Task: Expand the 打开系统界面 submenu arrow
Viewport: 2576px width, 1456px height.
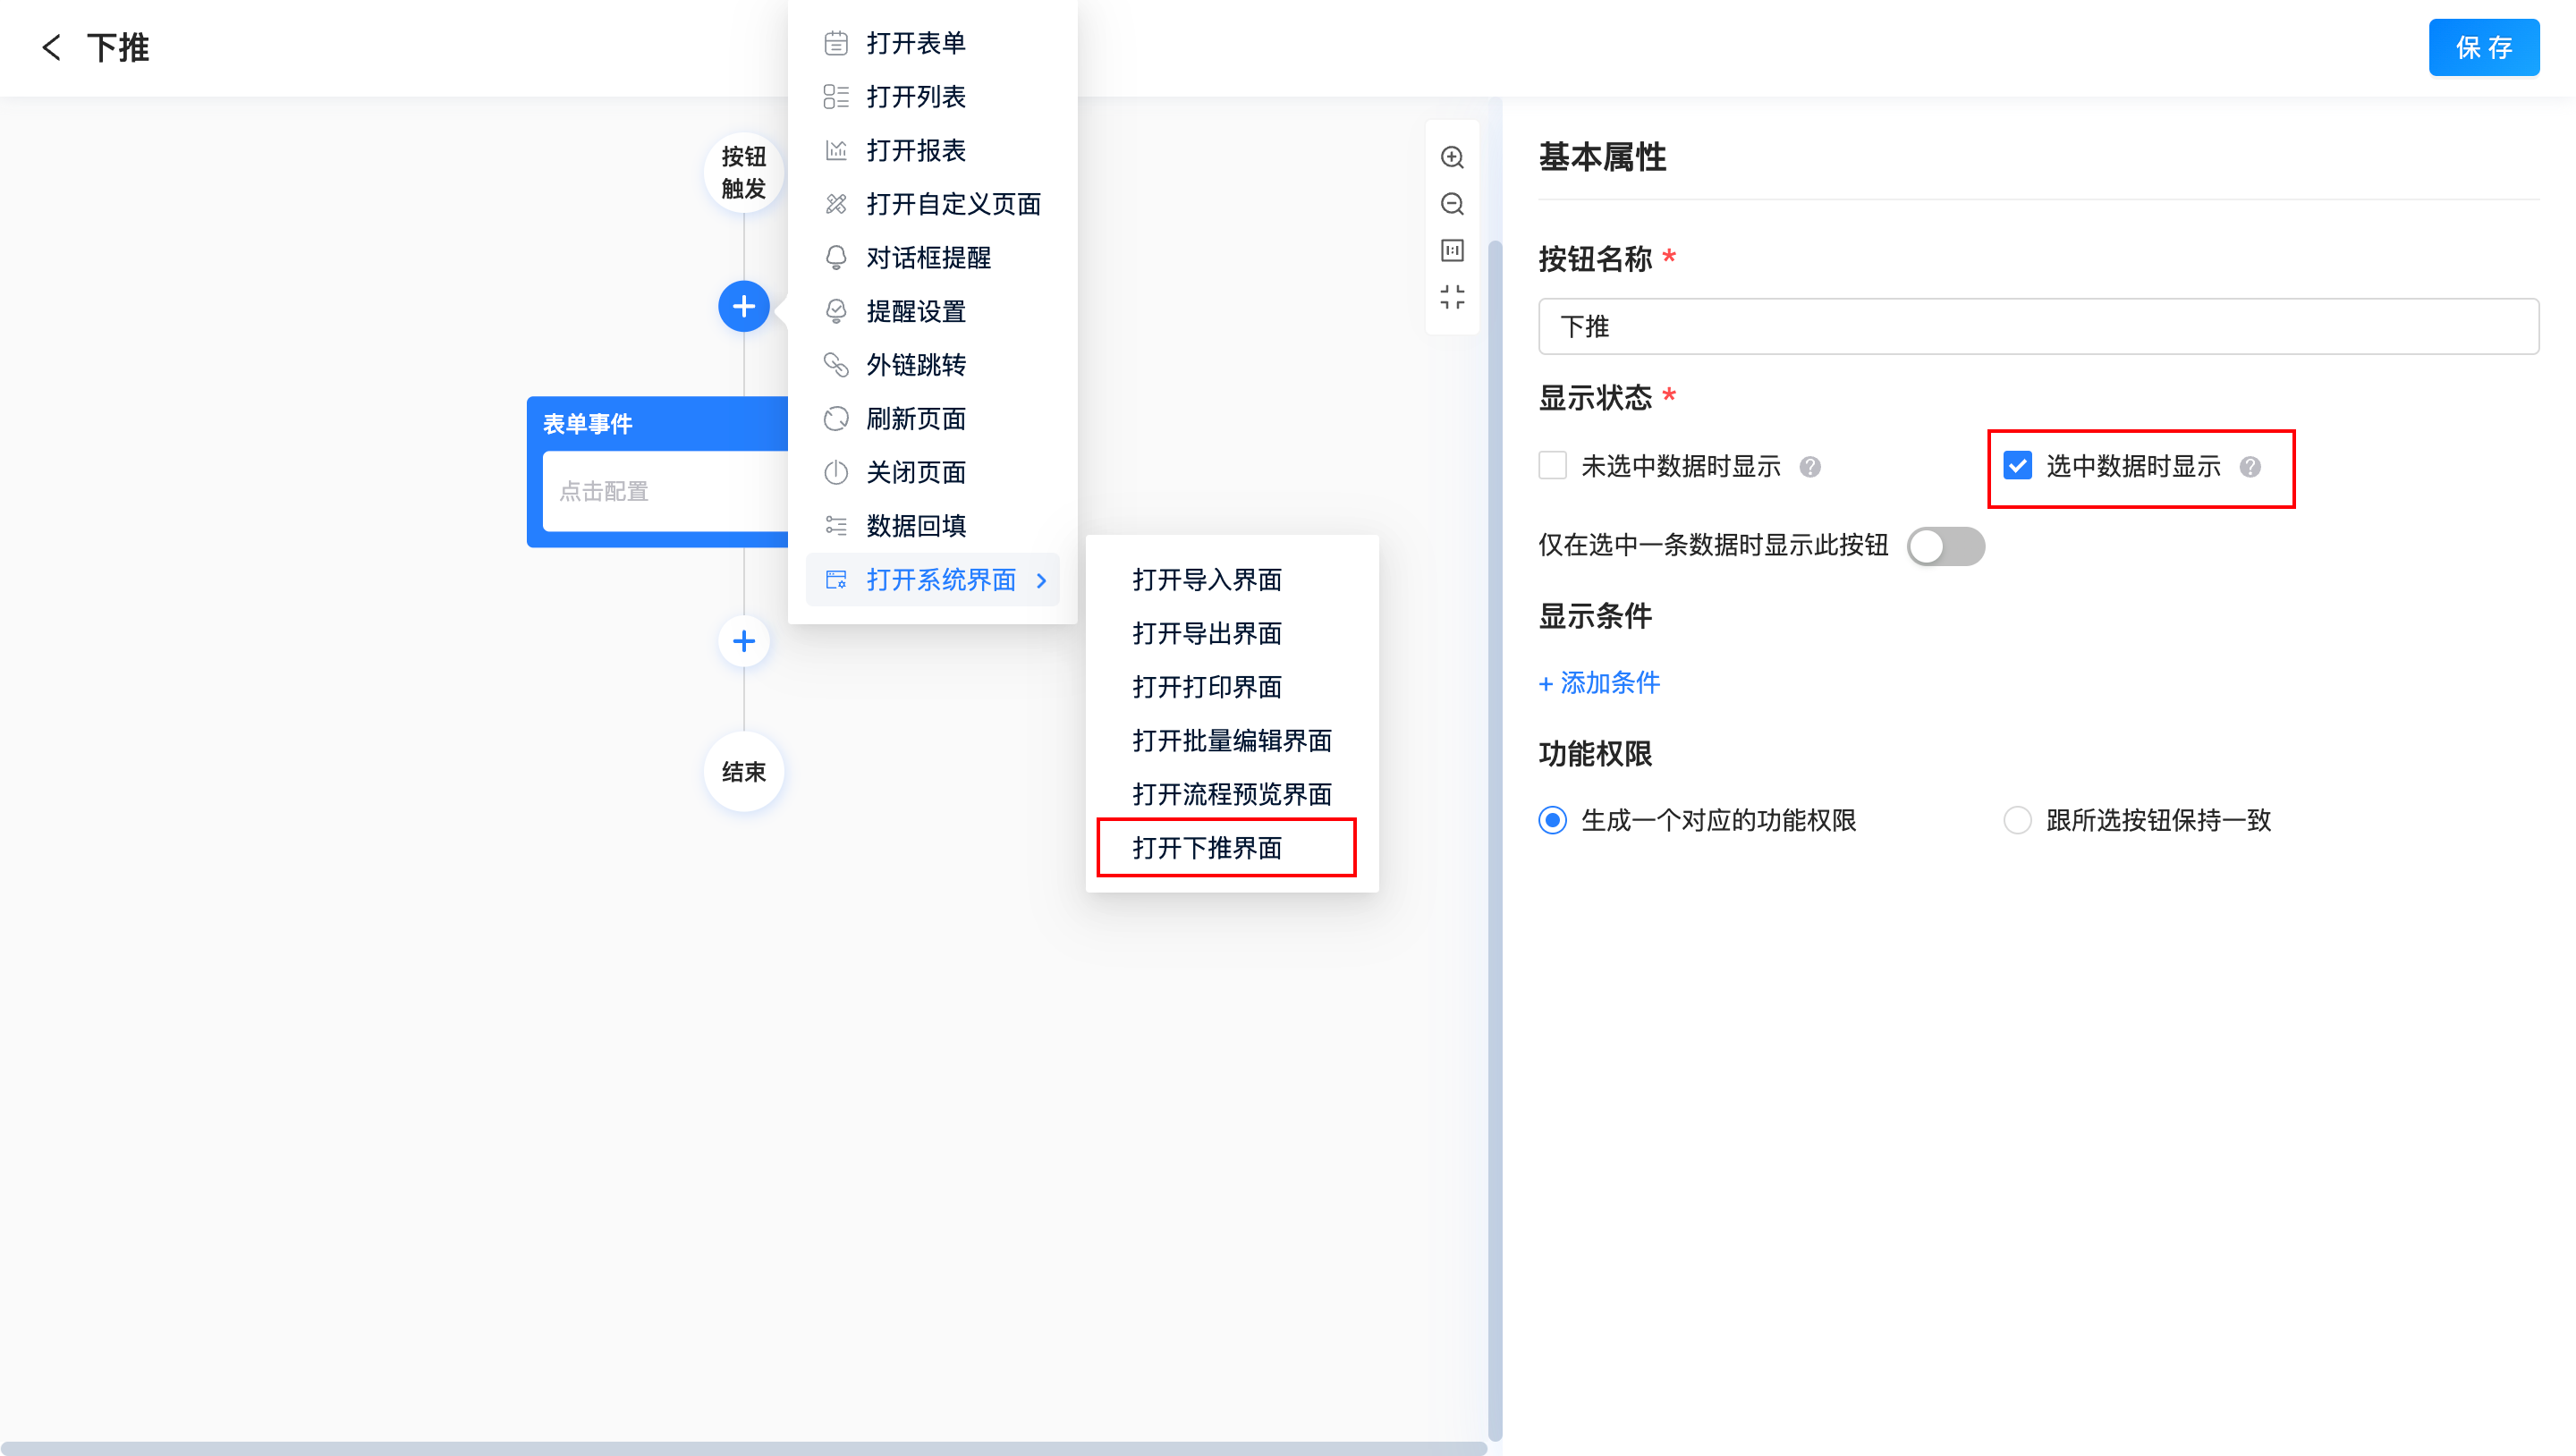Action: click(1042, 581)
